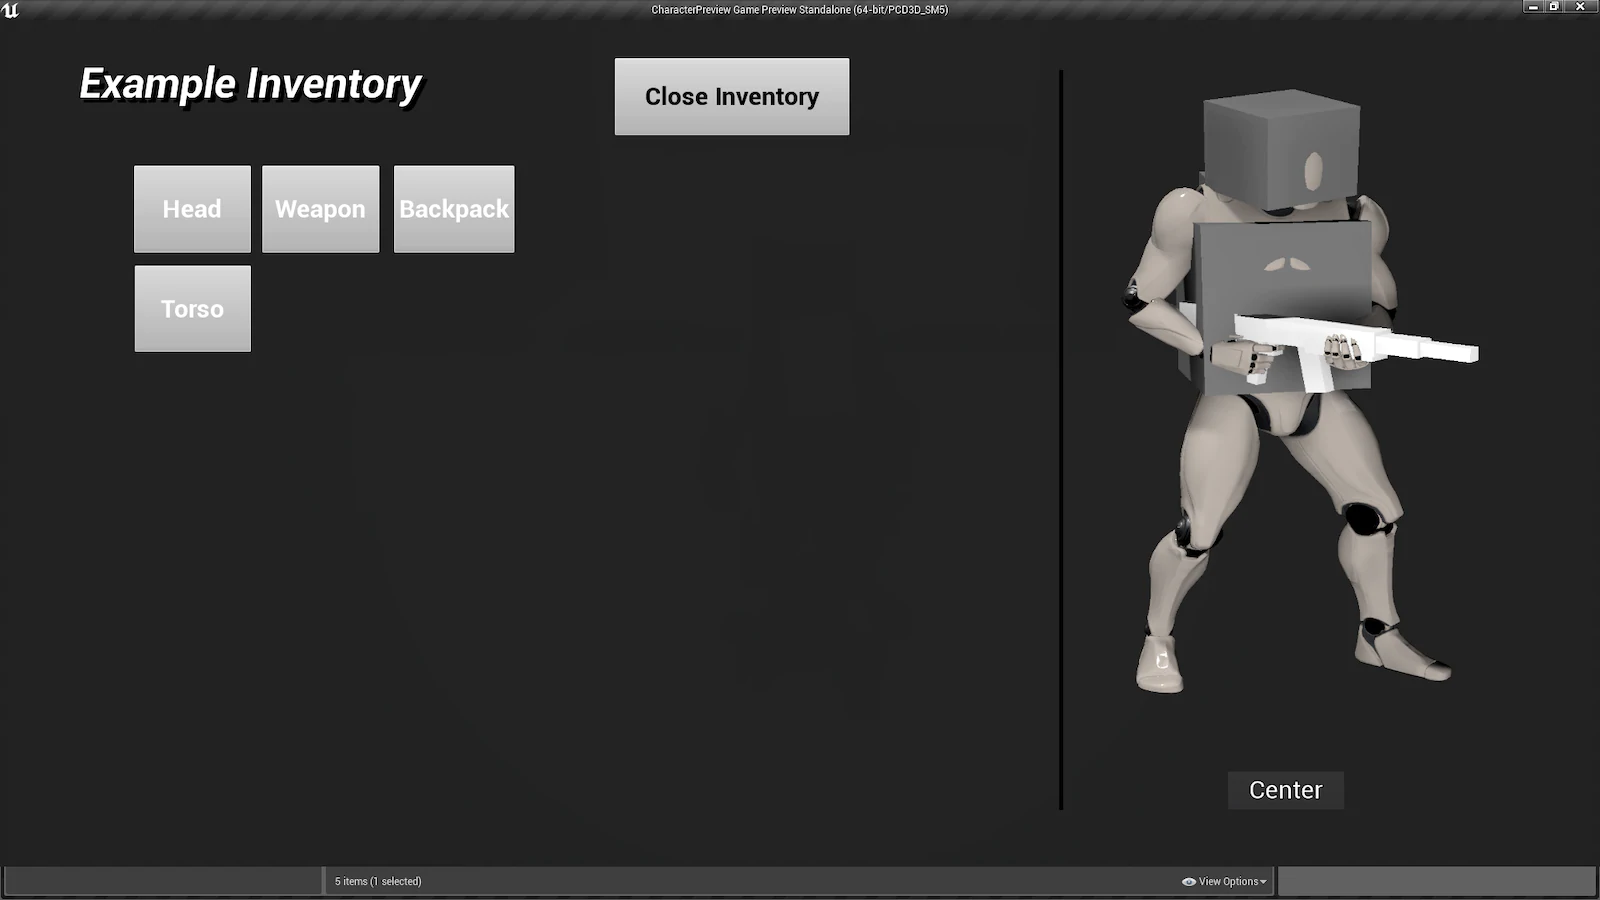Click the Unreal Engine logo icon
Screen dimensions: 1600x900
pos(11,10)
